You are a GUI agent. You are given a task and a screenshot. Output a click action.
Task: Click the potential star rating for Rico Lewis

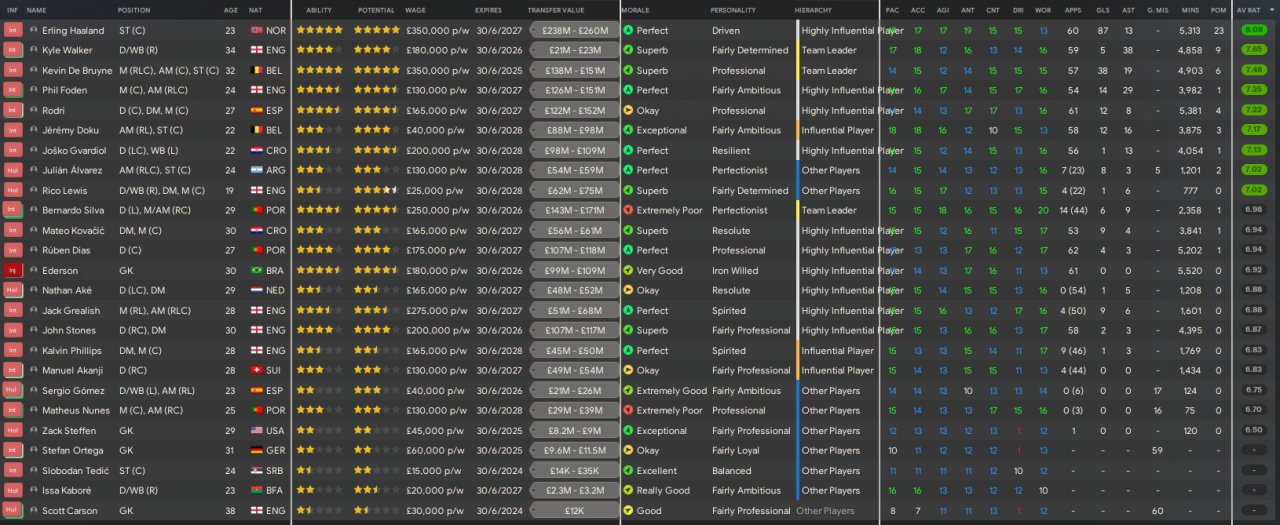click(x=376, y=190)
